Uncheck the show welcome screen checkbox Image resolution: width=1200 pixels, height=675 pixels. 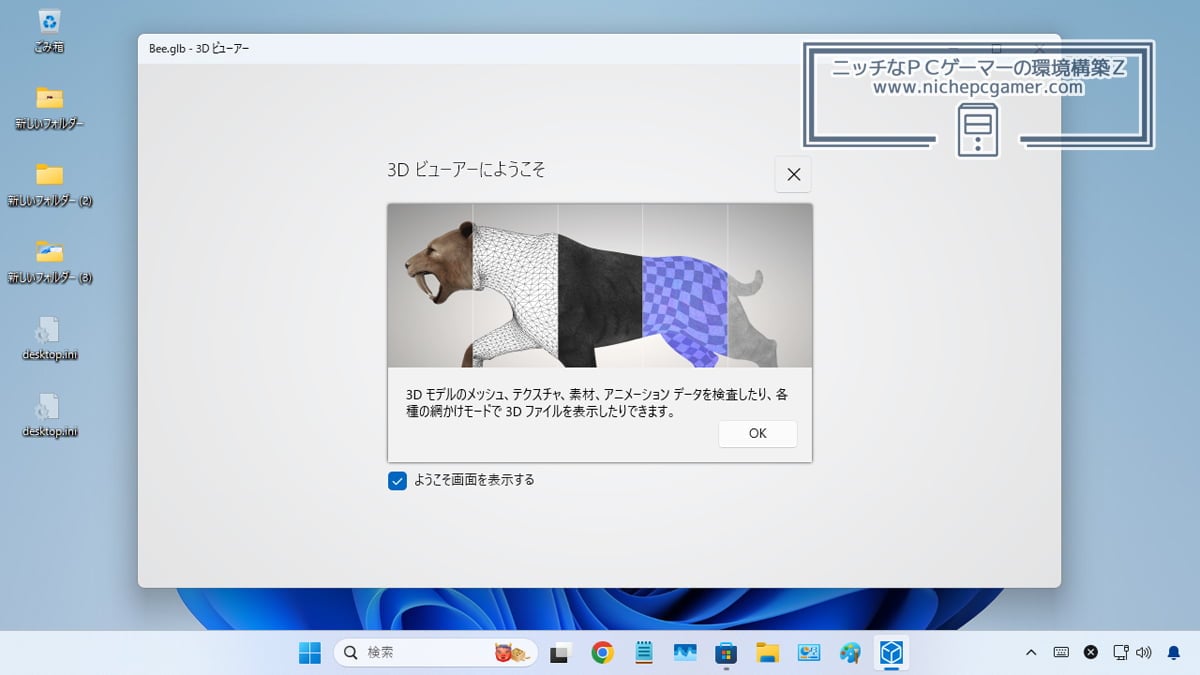[x=398, y=481]
